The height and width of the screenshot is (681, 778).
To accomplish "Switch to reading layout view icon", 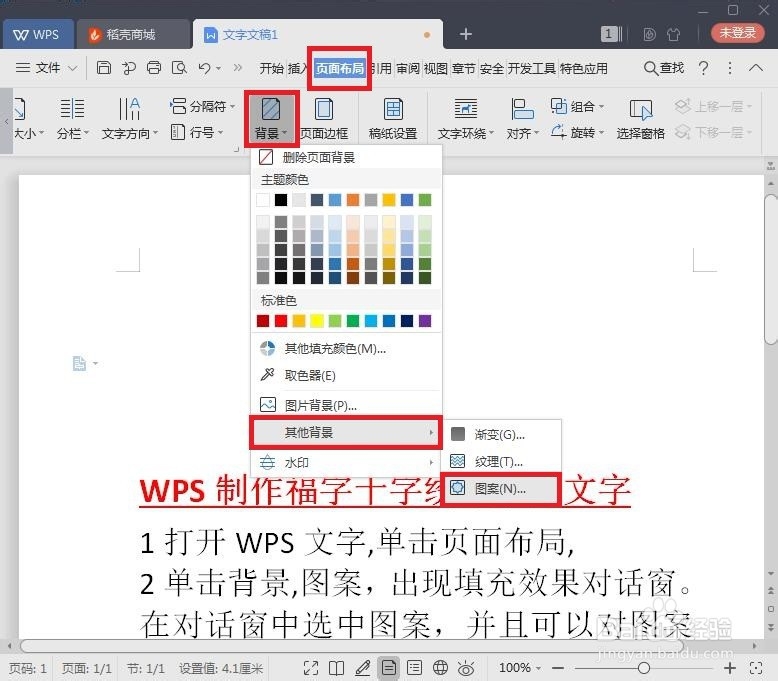I will tap(336, 668).
